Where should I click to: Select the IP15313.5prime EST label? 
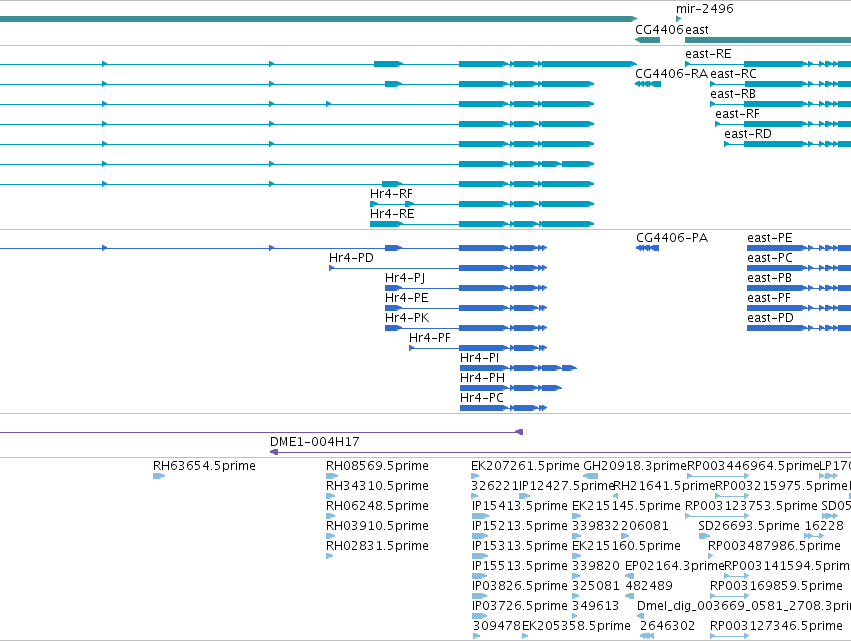(519, 546)
